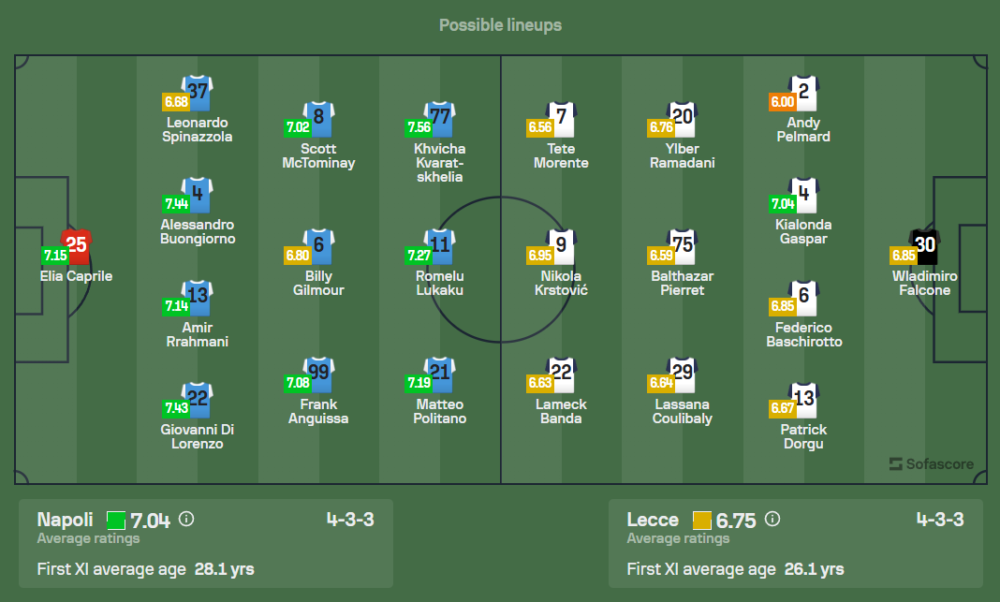This screenshot has height=602, width=1000.
Task: Click Napoli's 4-3-3 formation label
Action: point(350,520)
